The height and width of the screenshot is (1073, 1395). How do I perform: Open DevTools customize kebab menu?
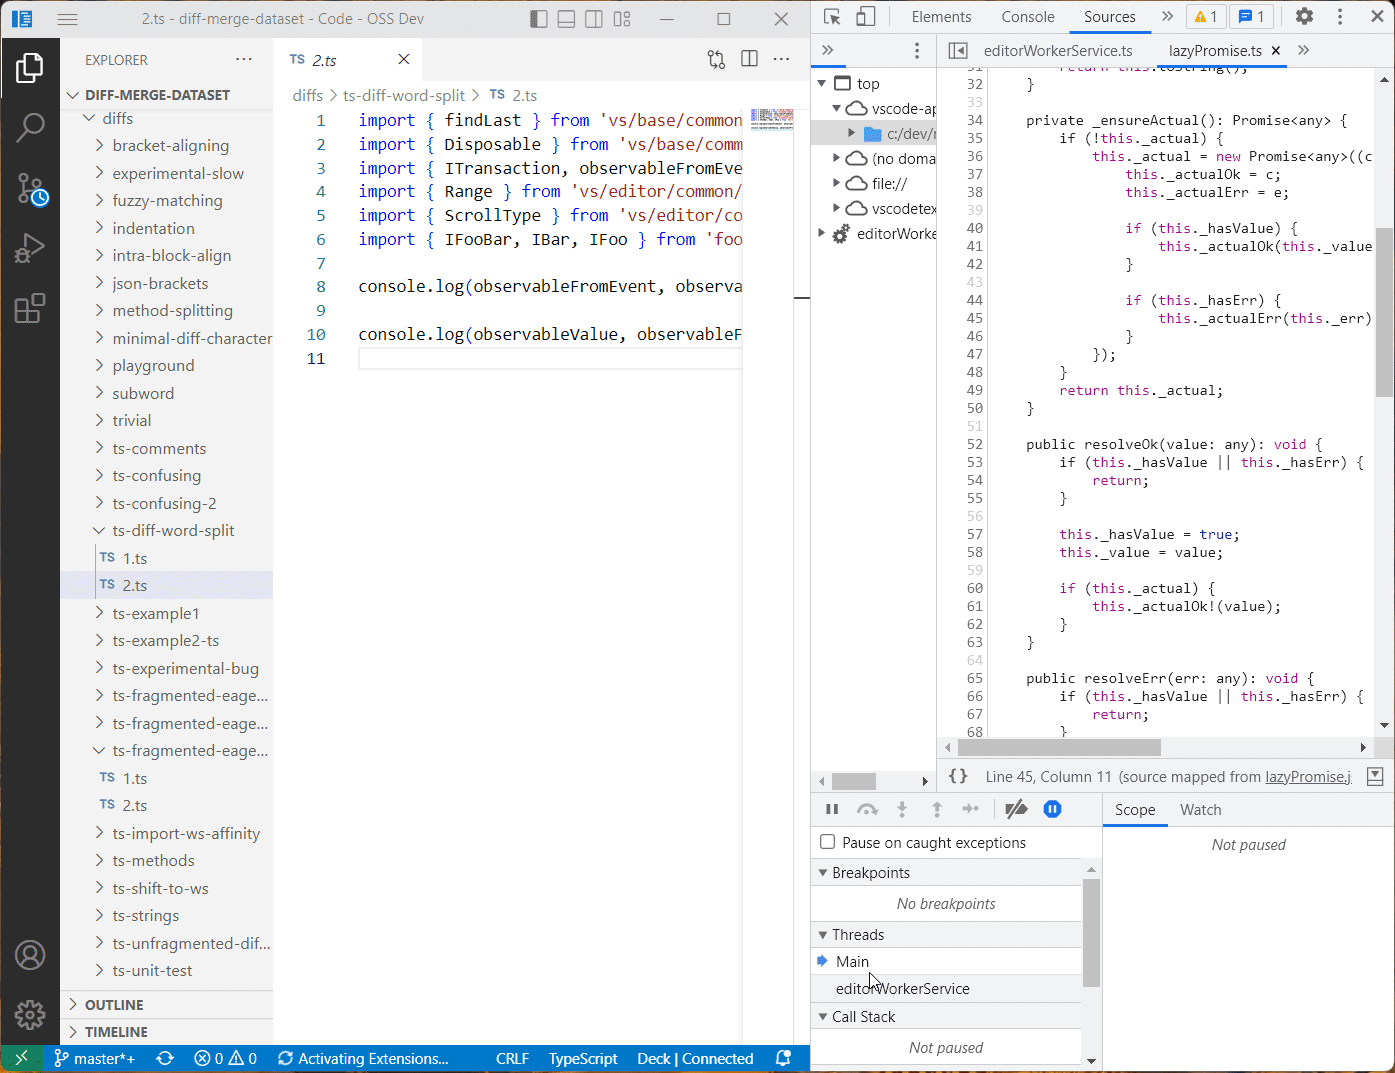(x=1340, y=17)
